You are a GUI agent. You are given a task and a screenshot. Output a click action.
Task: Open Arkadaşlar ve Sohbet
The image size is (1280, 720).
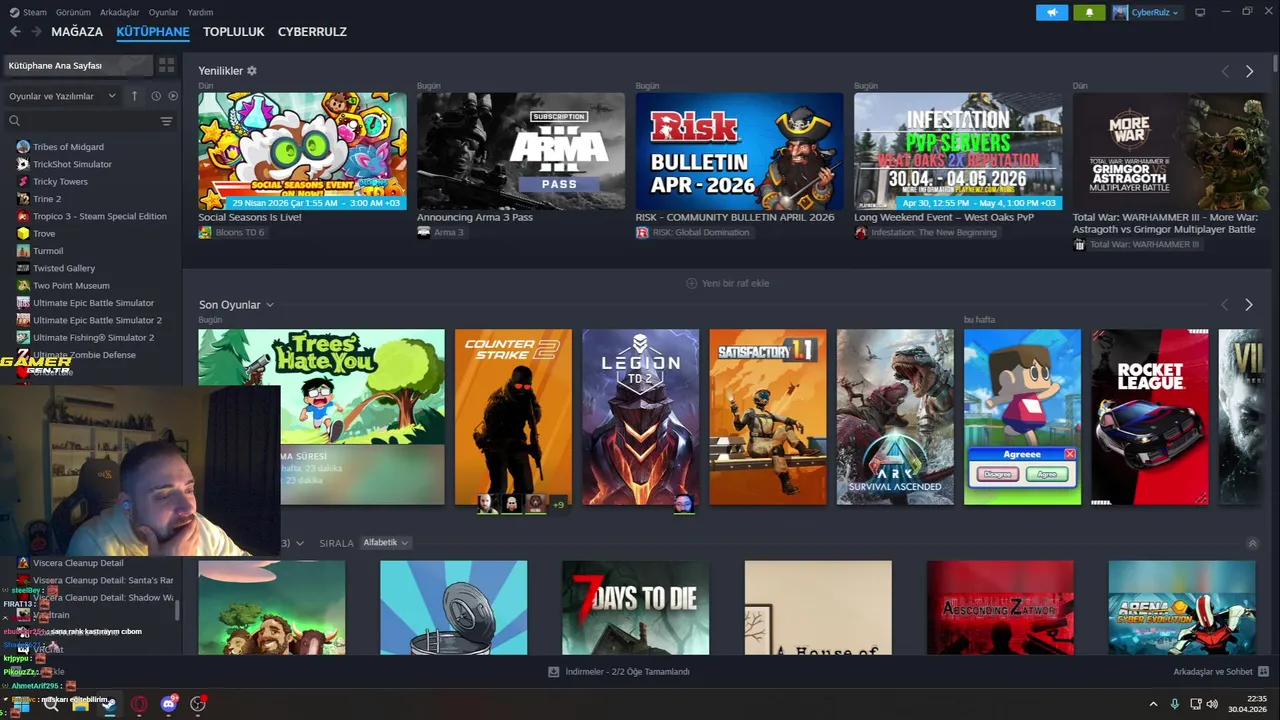(x=1221, y=672)
